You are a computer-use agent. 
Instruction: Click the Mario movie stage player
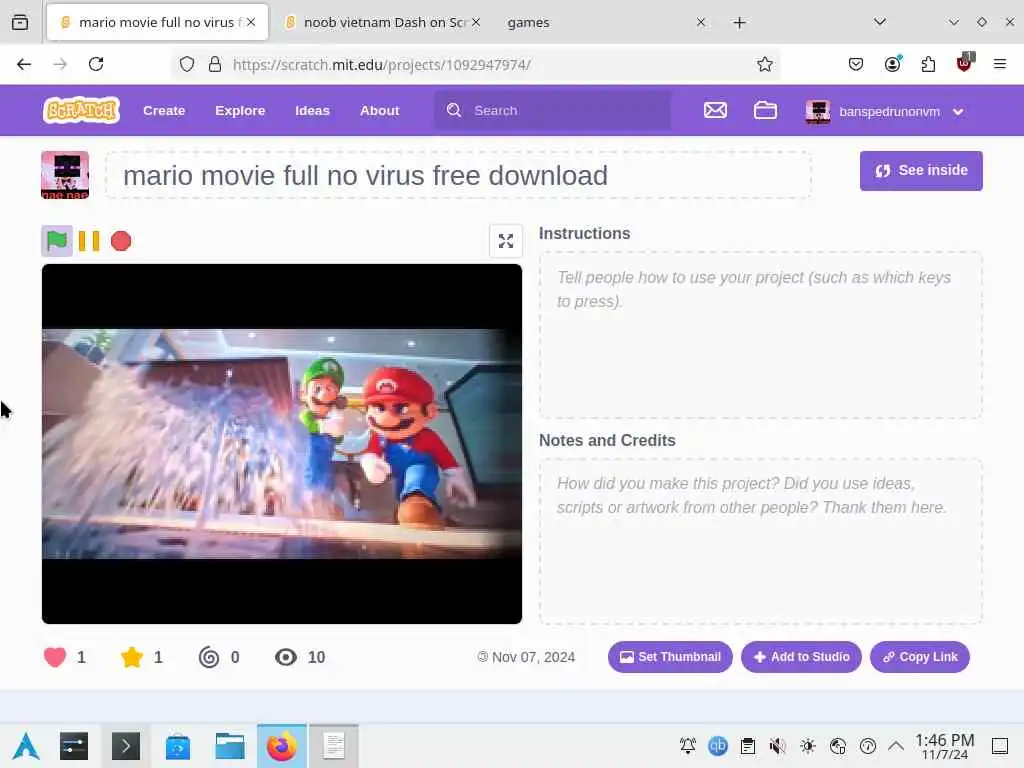[x=282, y=444]
